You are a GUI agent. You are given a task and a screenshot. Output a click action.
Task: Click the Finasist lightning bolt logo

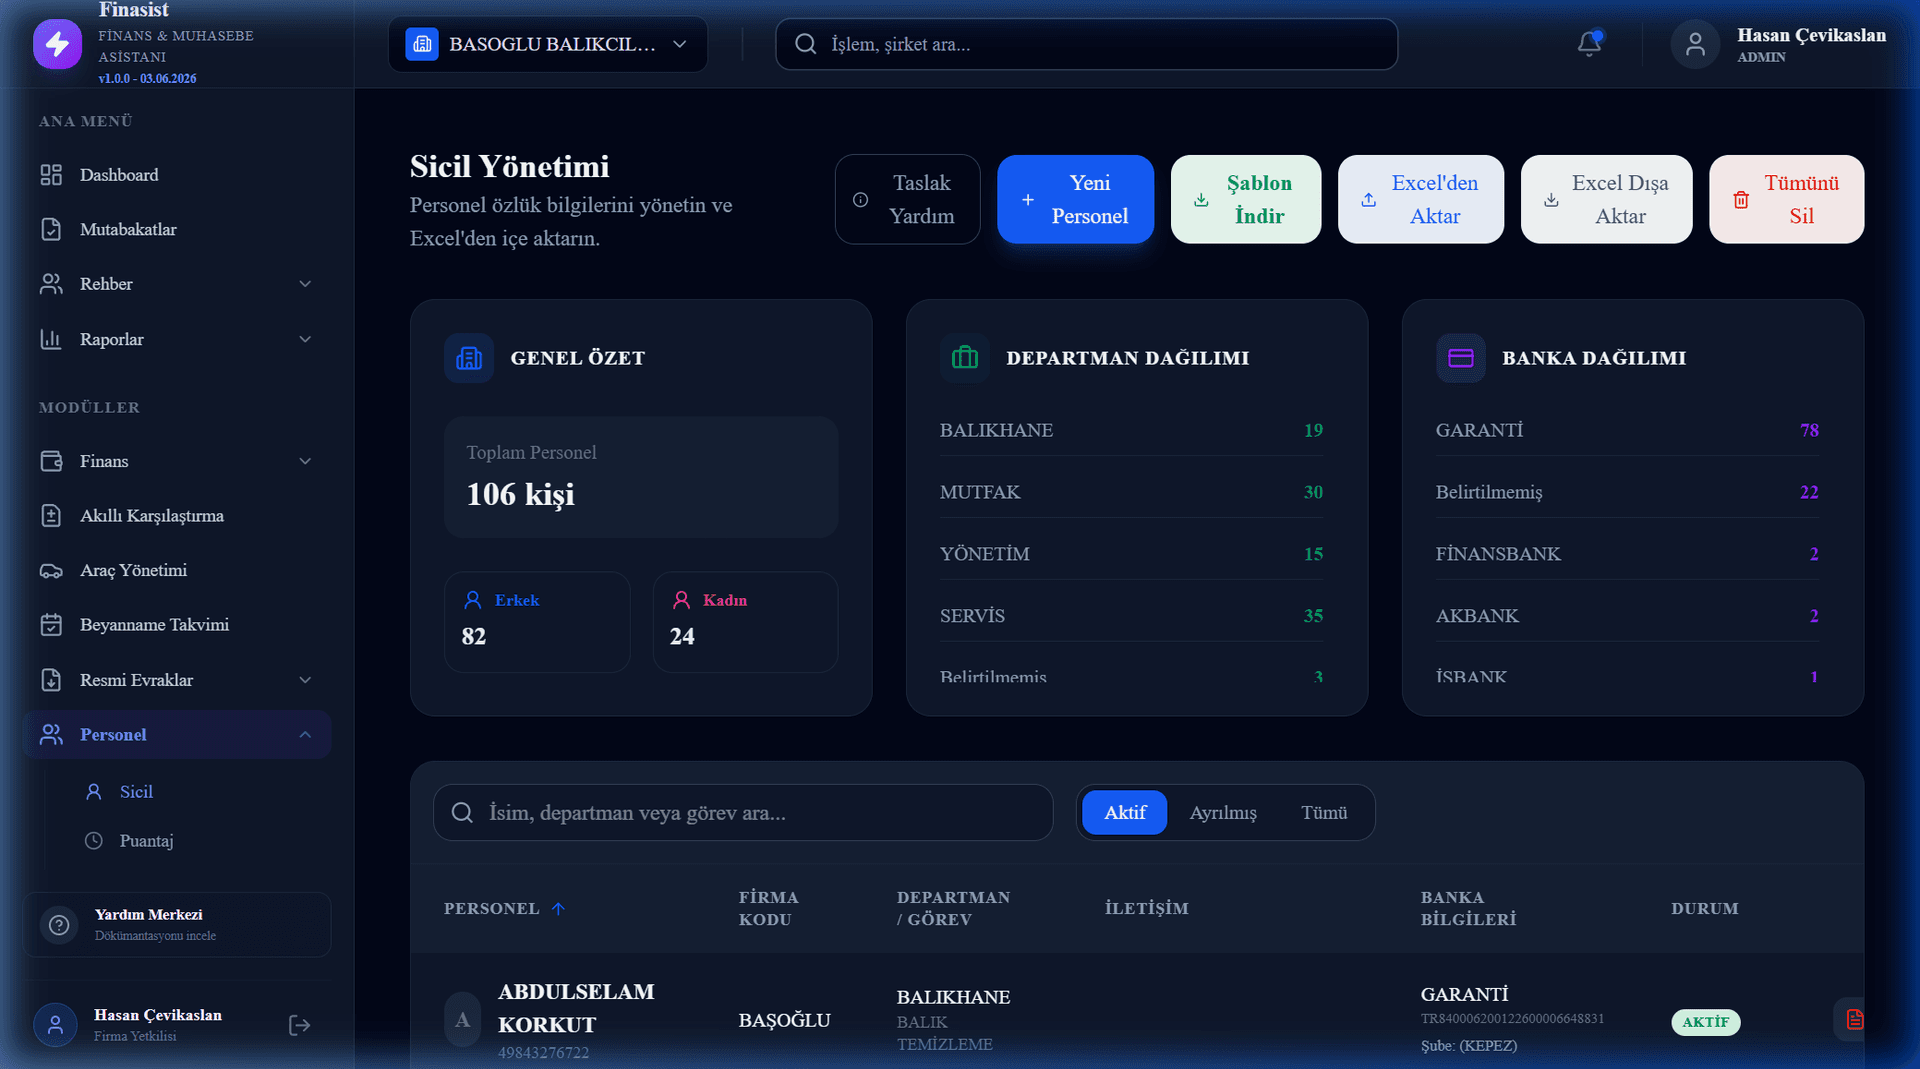pos(57,44)
